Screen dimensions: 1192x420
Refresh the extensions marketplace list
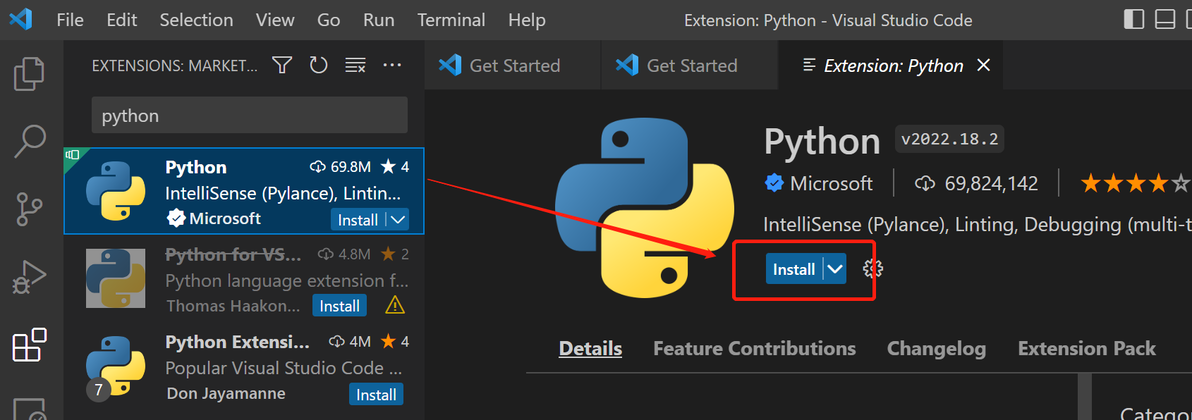pyautogui.click(x=319, y=65)
